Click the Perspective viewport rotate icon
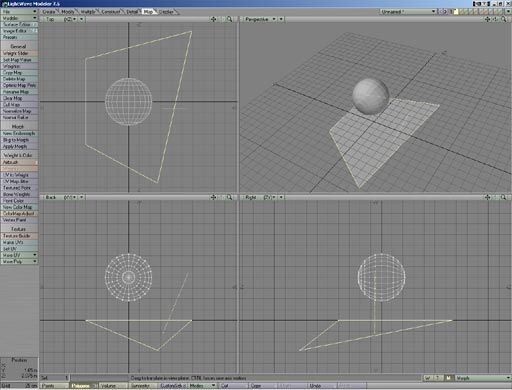The height and width of the screenshot is (390, 512). pyautogui.click(x=495, y=19)
